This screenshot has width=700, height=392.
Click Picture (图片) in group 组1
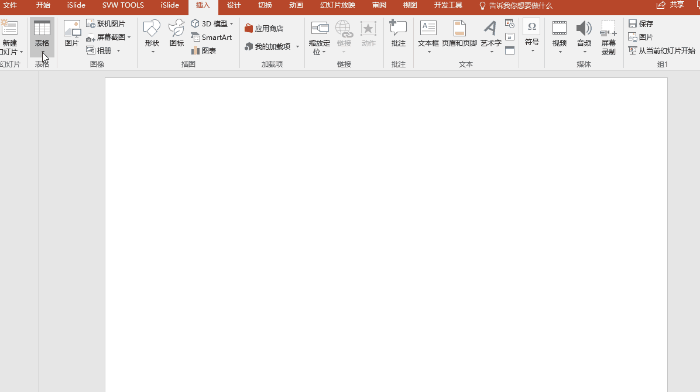(641, 37)
